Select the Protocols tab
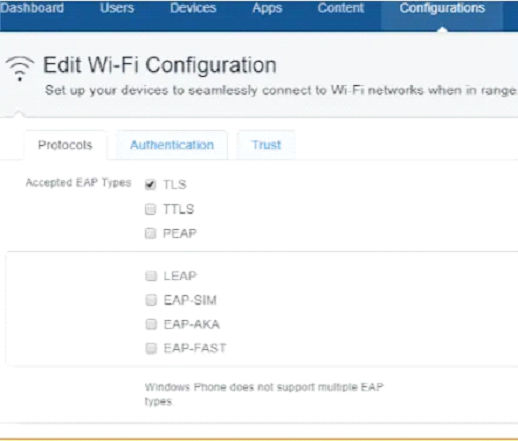This screenshot has height=441, width=518. (x=65, y=145)
